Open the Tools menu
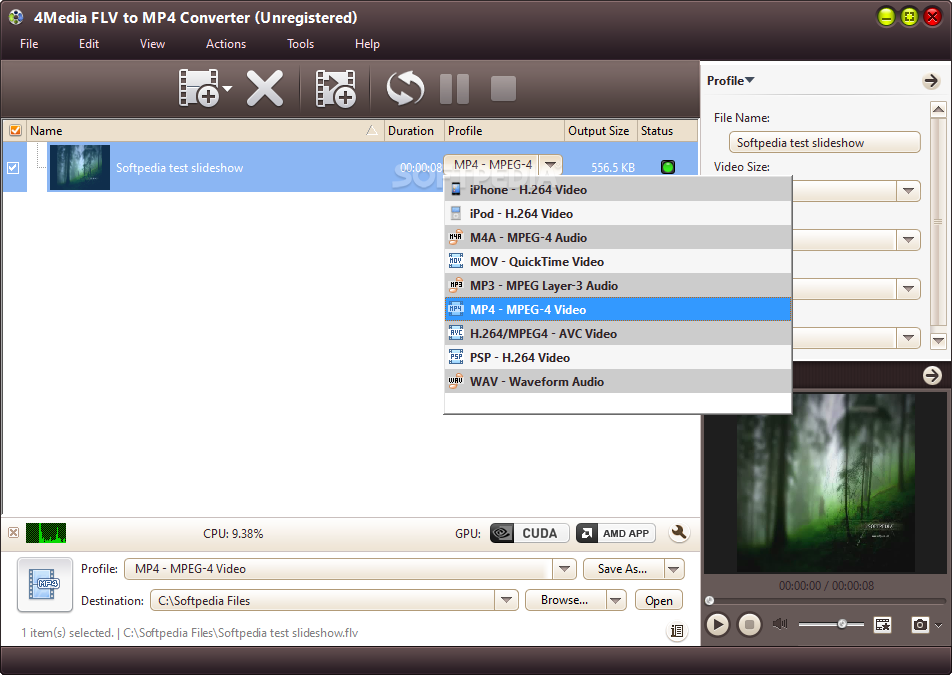 click(301, 44)
